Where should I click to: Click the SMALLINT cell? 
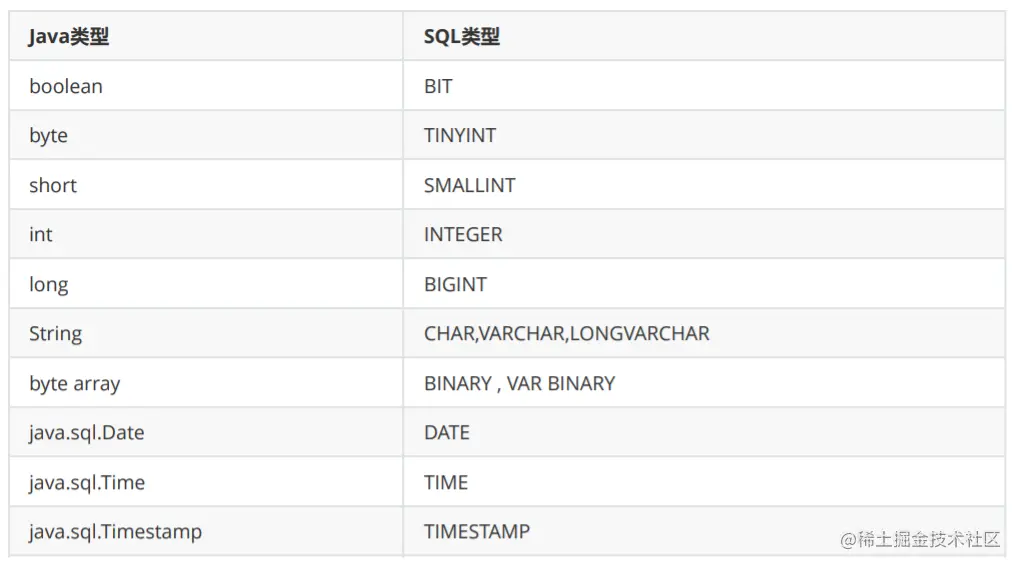point(470,185)
